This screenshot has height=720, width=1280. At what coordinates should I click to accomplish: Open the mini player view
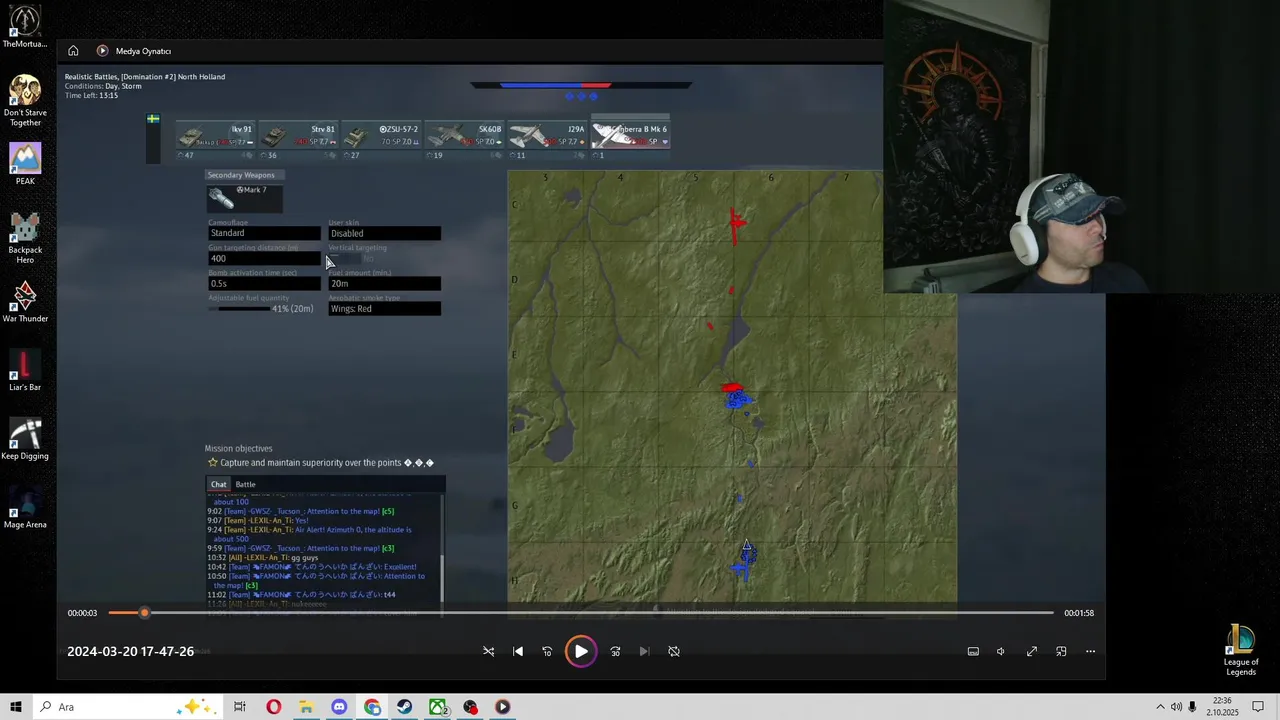tap(1061, 651)
